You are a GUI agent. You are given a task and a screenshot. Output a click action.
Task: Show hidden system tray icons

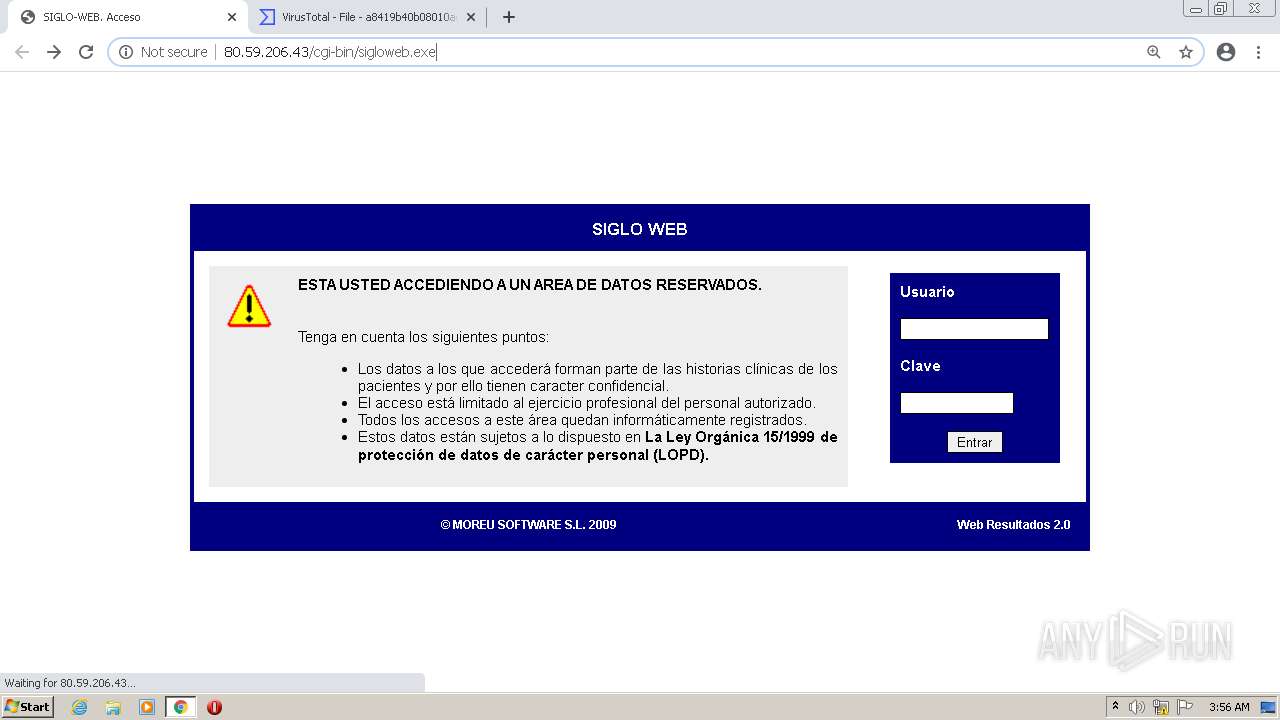[1115, 707]
